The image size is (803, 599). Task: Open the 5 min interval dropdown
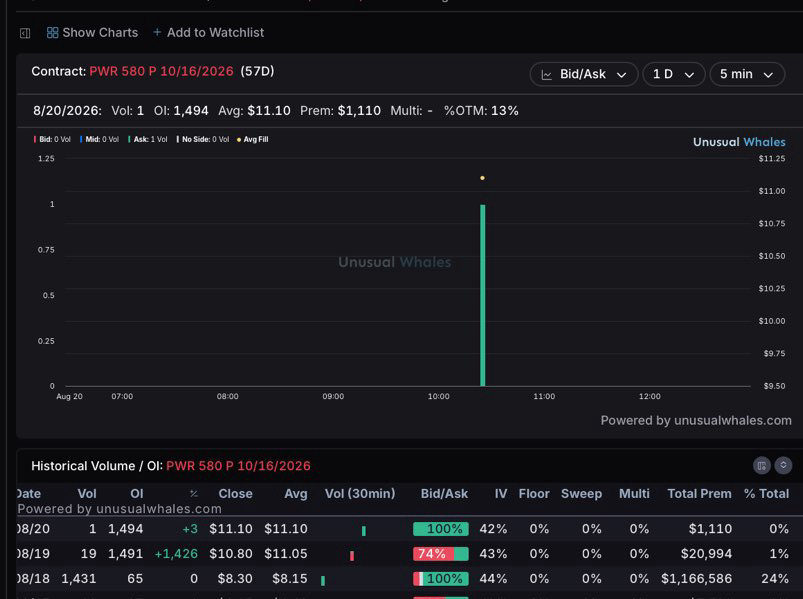pos(747,74)
